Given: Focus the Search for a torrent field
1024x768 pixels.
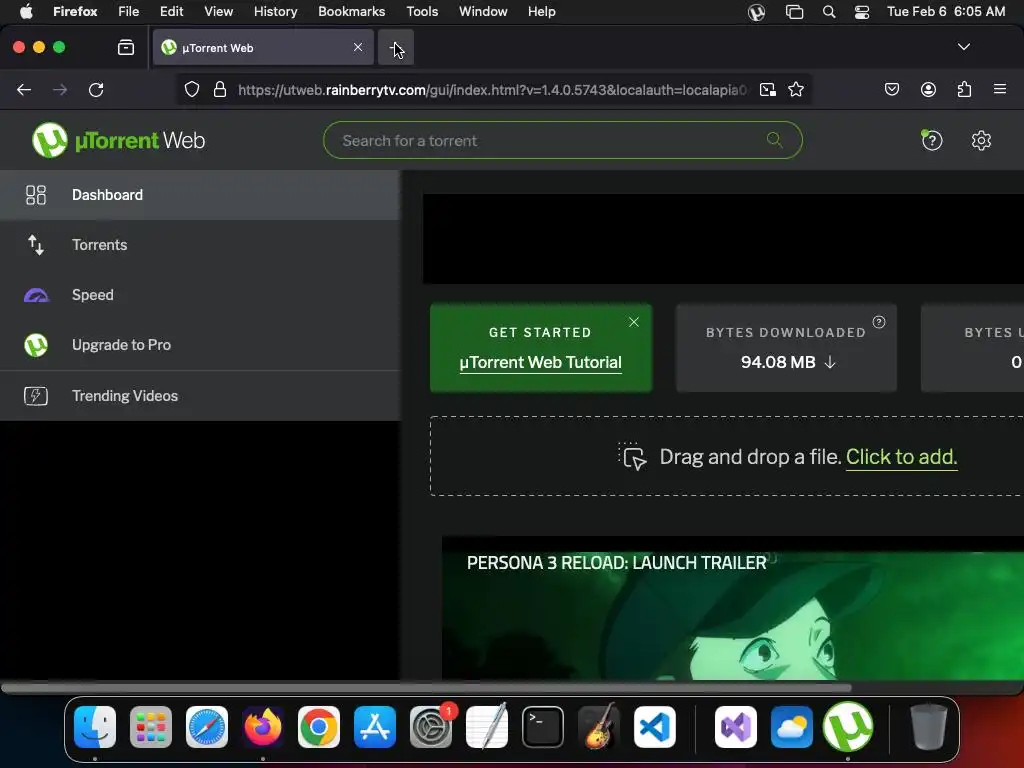Looking at the screenshot, I should [562, 140].
